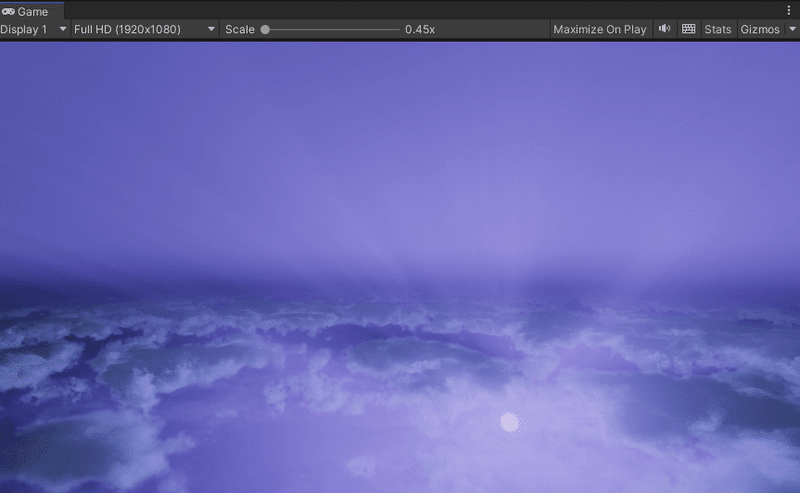
Task: Toggle Mute Audio speaker icon
Action: tap(664, 29)
